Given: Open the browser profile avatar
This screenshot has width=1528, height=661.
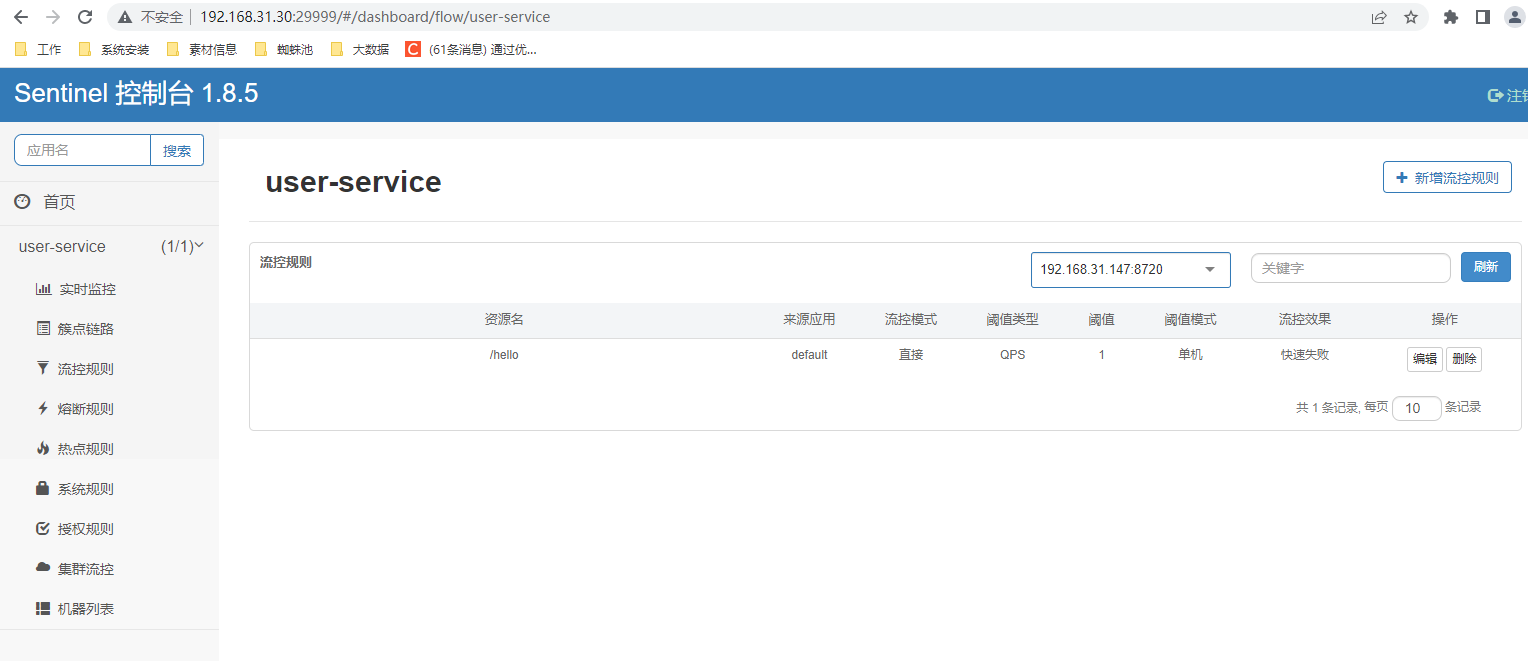Looking at the screenshot, I should [1514, 17].
